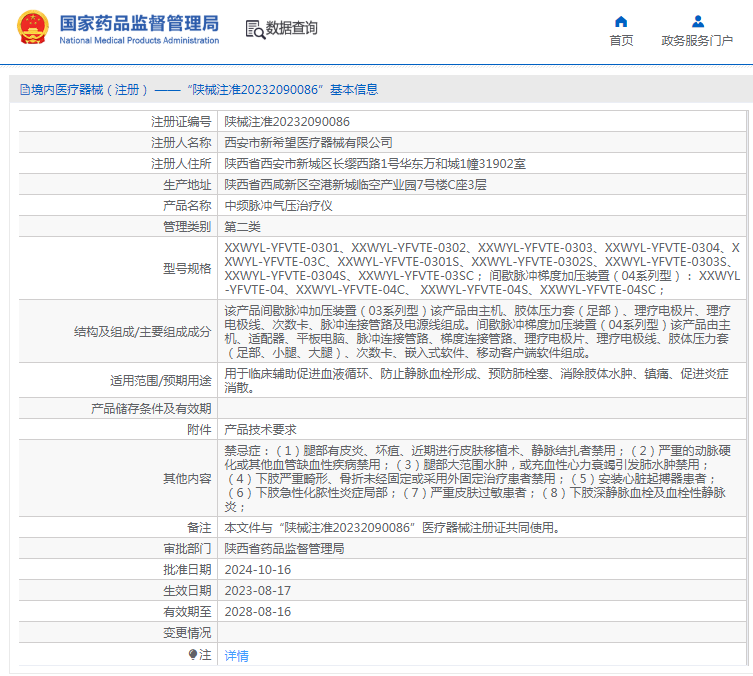Select the 生产地址 value text
Viewport: 753px width, 676px height.
point(355,185)
